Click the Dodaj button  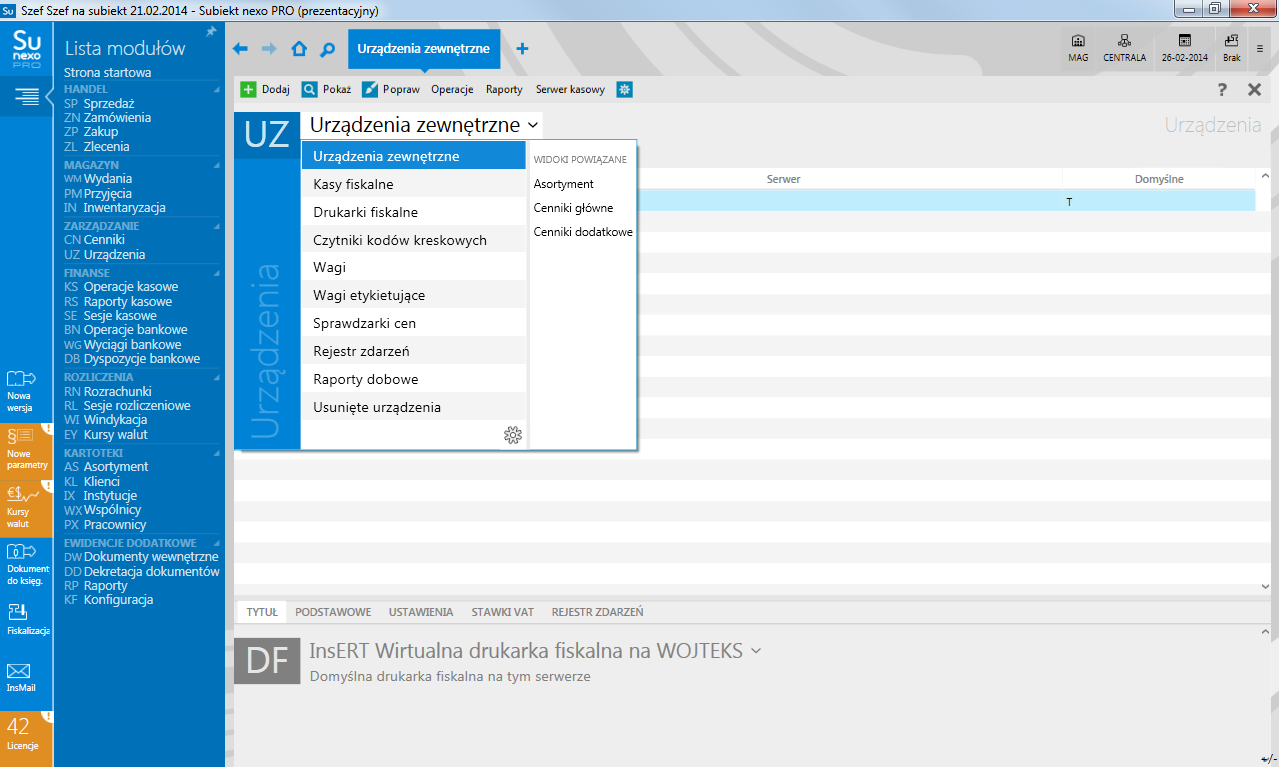pyautogui.click(x=265, y=89)
